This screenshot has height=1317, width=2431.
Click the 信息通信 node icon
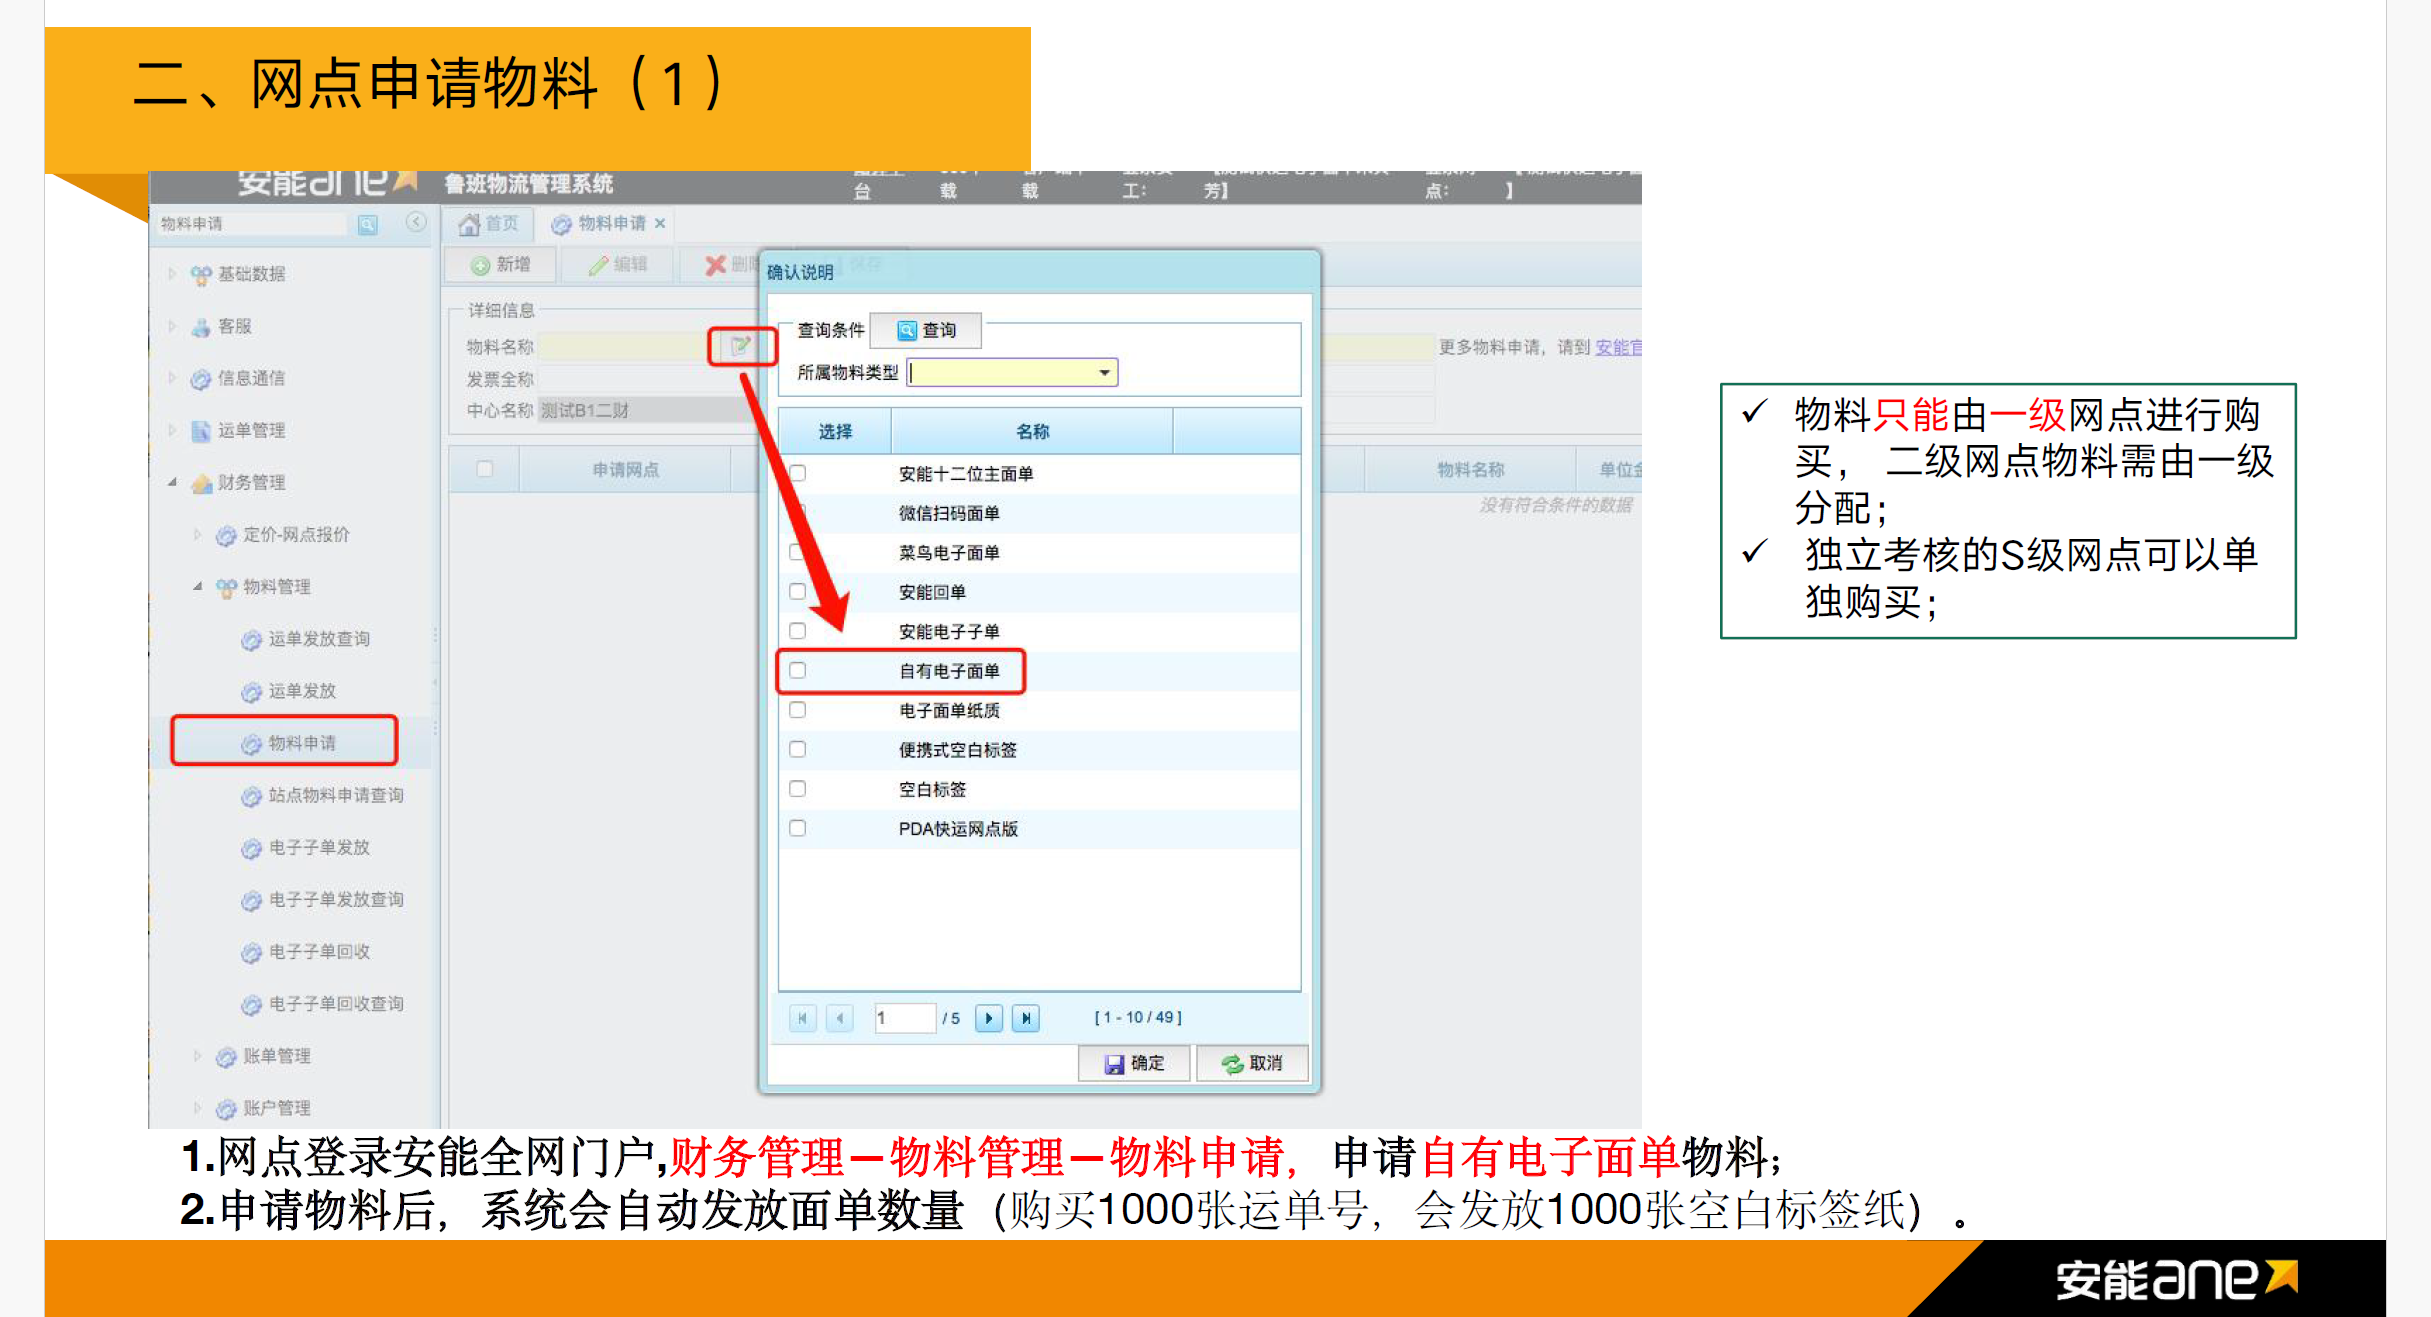(x=201, y=379)
